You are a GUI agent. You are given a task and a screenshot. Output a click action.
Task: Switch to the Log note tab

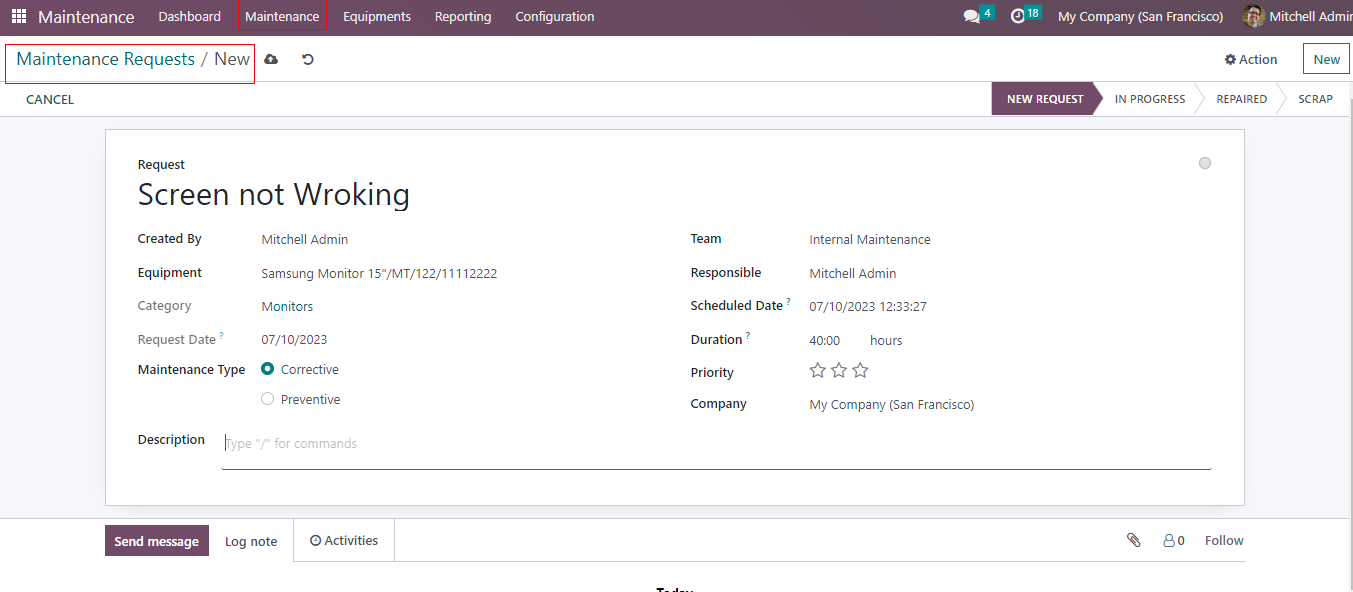251,541
